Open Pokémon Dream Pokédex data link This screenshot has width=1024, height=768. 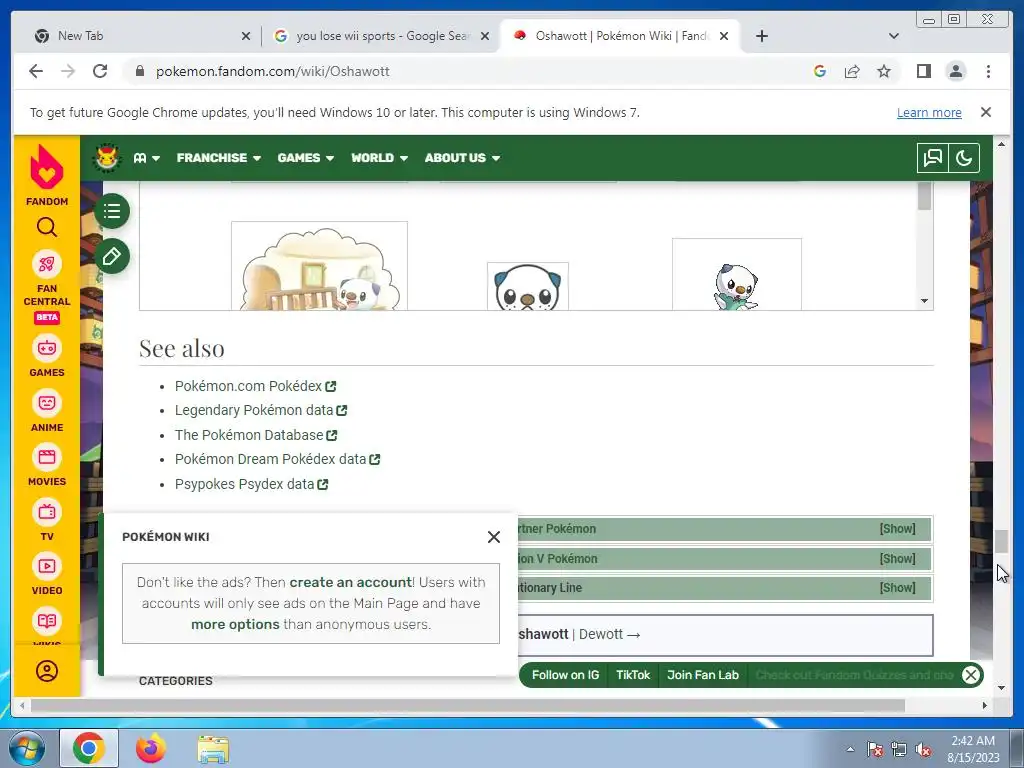(x=278, y=459)
